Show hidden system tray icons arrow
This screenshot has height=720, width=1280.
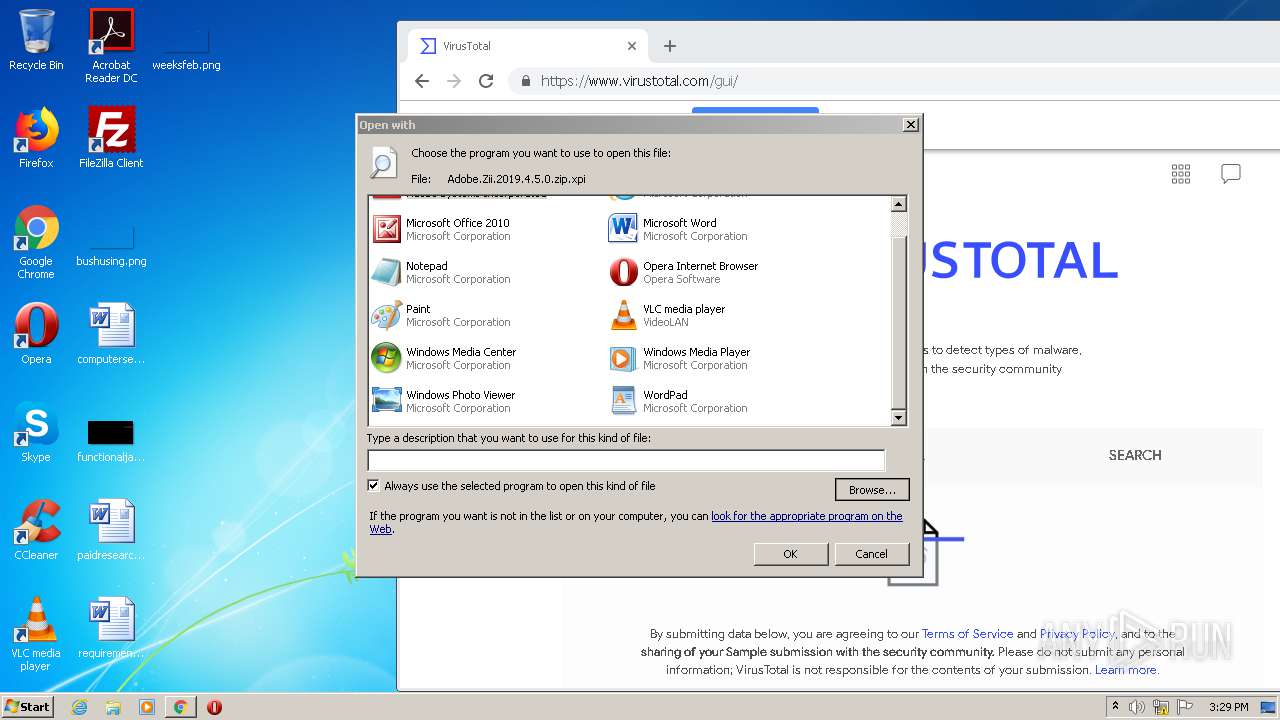1115,707
